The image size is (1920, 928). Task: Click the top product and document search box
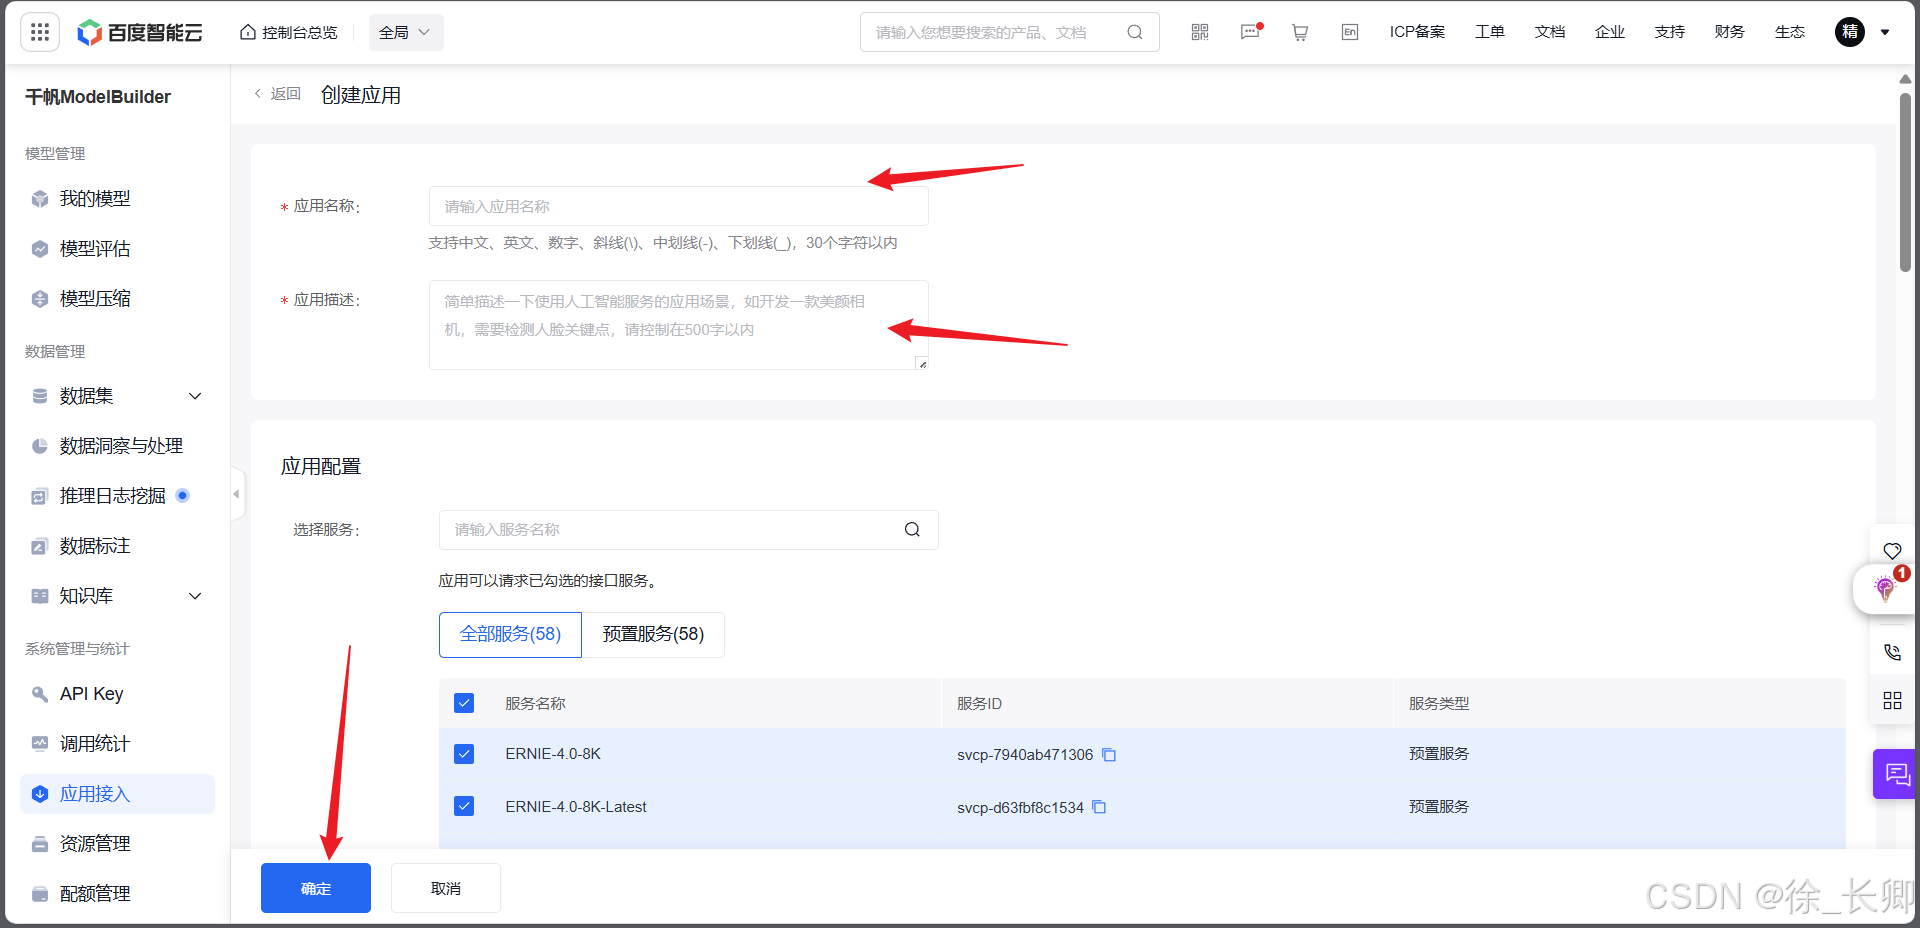[x=1010, y=32]
